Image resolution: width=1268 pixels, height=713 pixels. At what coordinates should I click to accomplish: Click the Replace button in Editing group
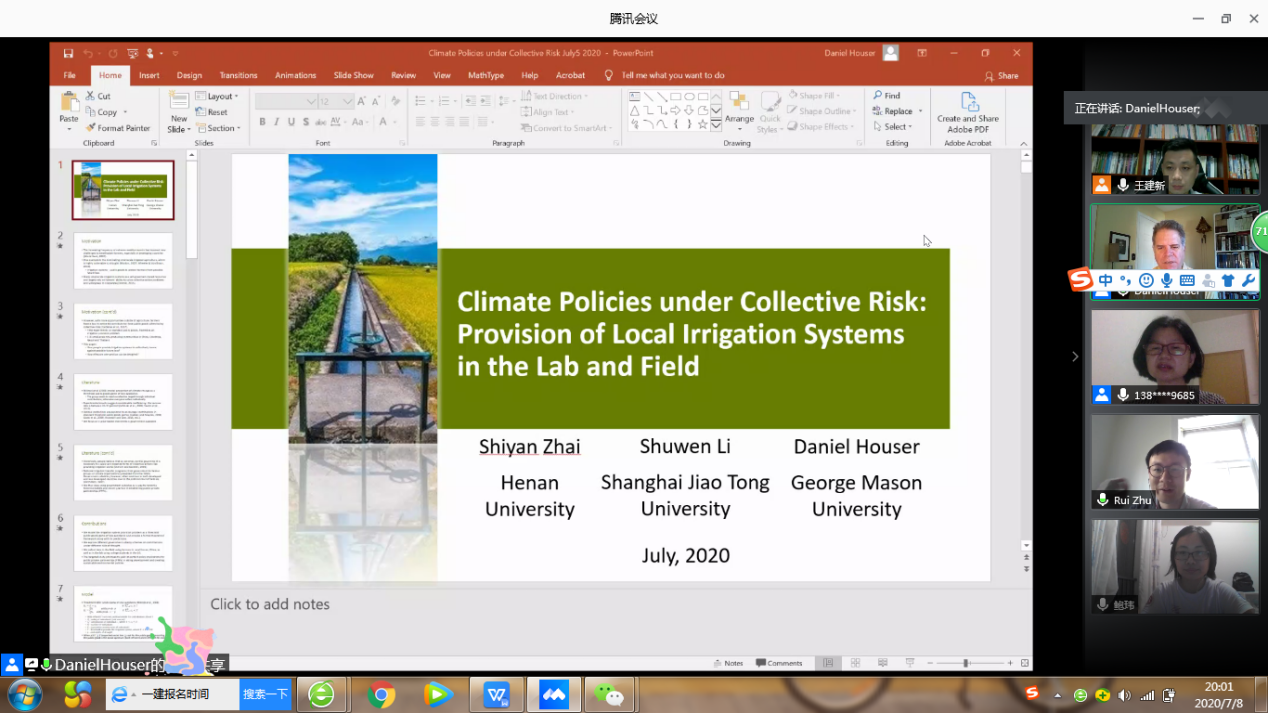click(893, 111)
